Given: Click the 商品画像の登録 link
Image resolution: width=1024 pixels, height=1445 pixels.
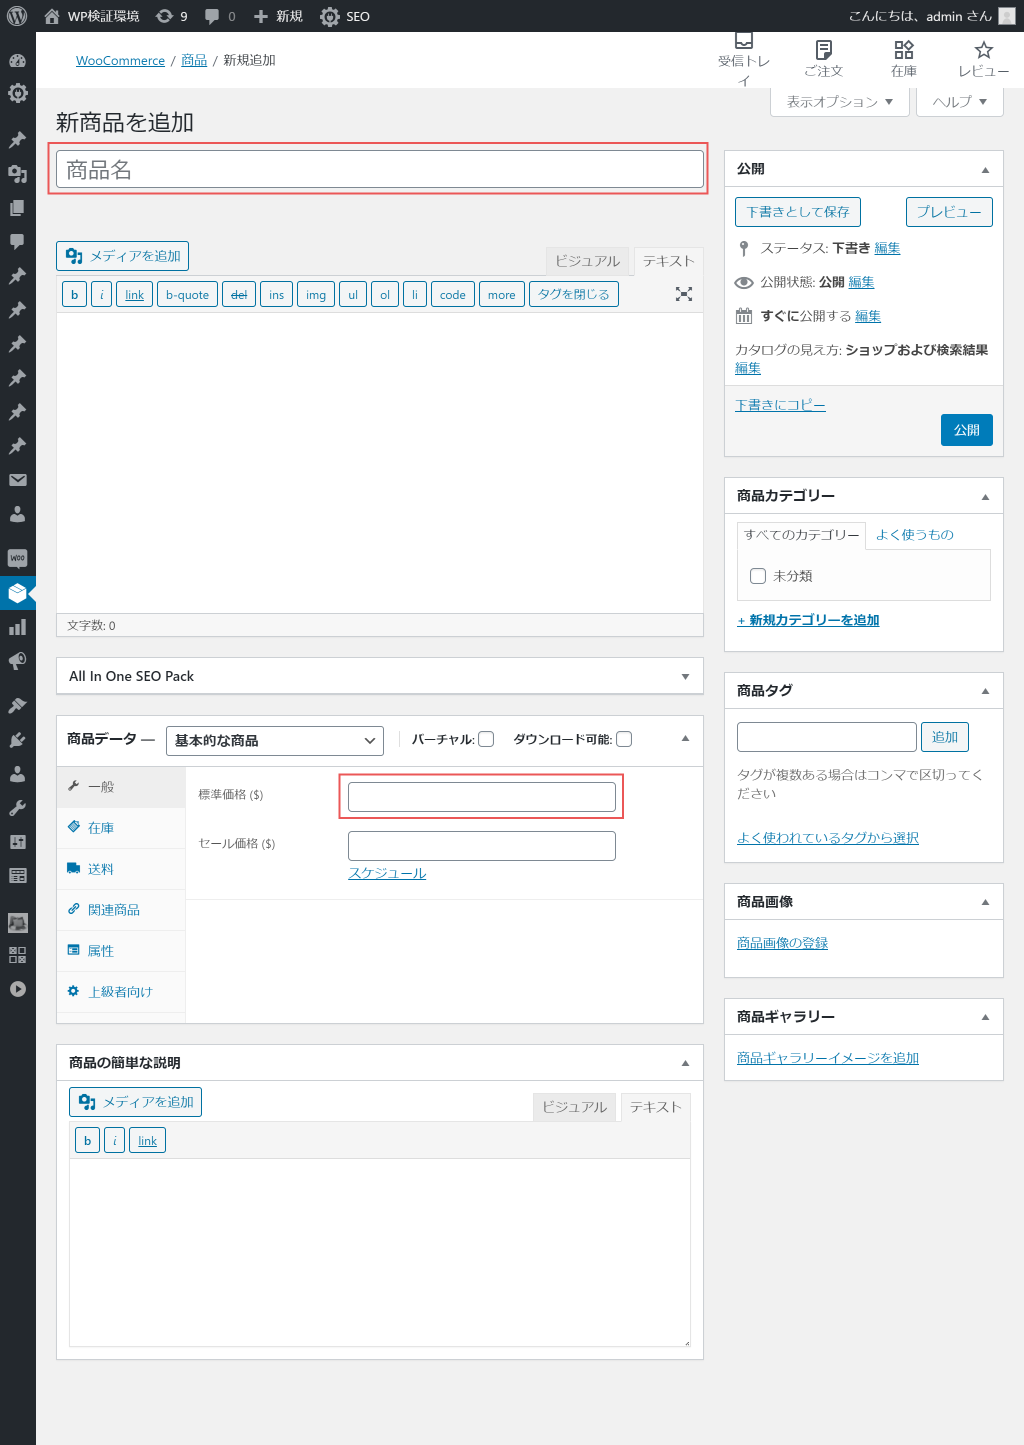Looking at the screenshot, I should (782, 943).
